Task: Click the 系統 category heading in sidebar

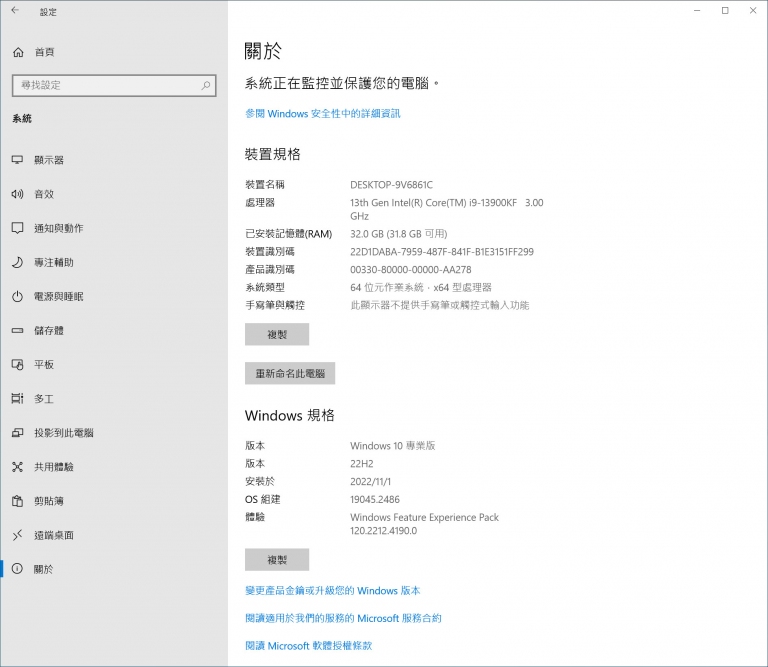Action: [22, 119]
